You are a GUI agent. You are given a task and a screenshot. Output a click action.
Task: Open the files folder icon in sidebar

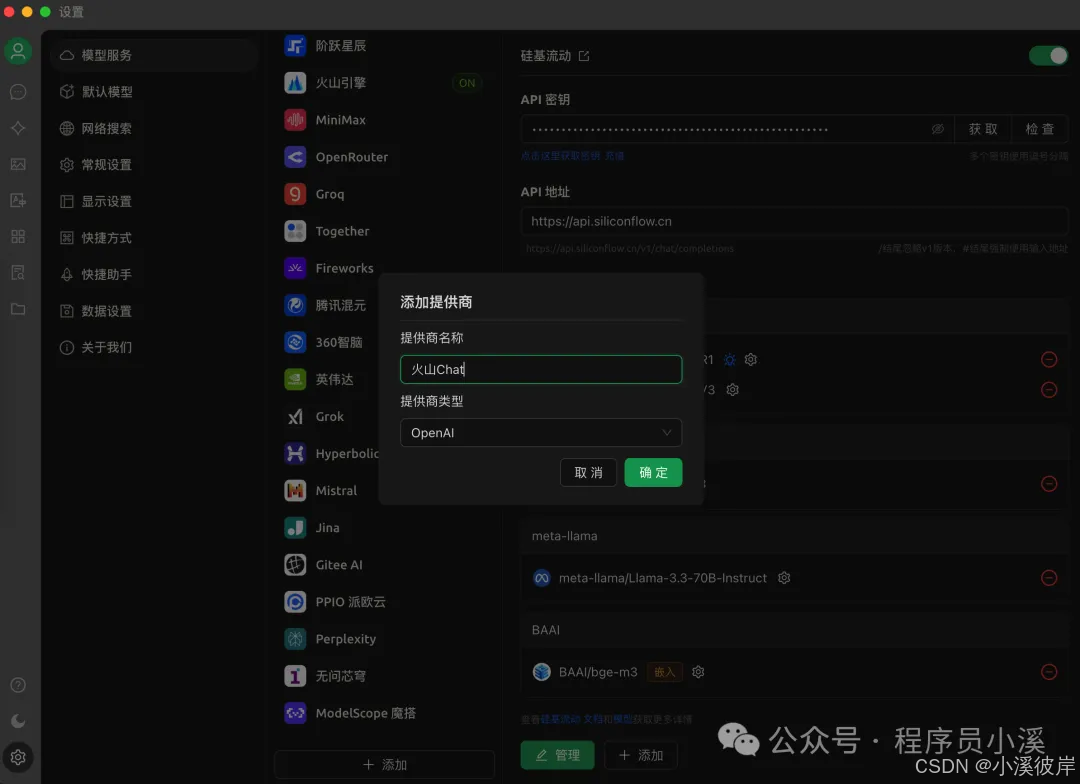(x=18, y=309)
